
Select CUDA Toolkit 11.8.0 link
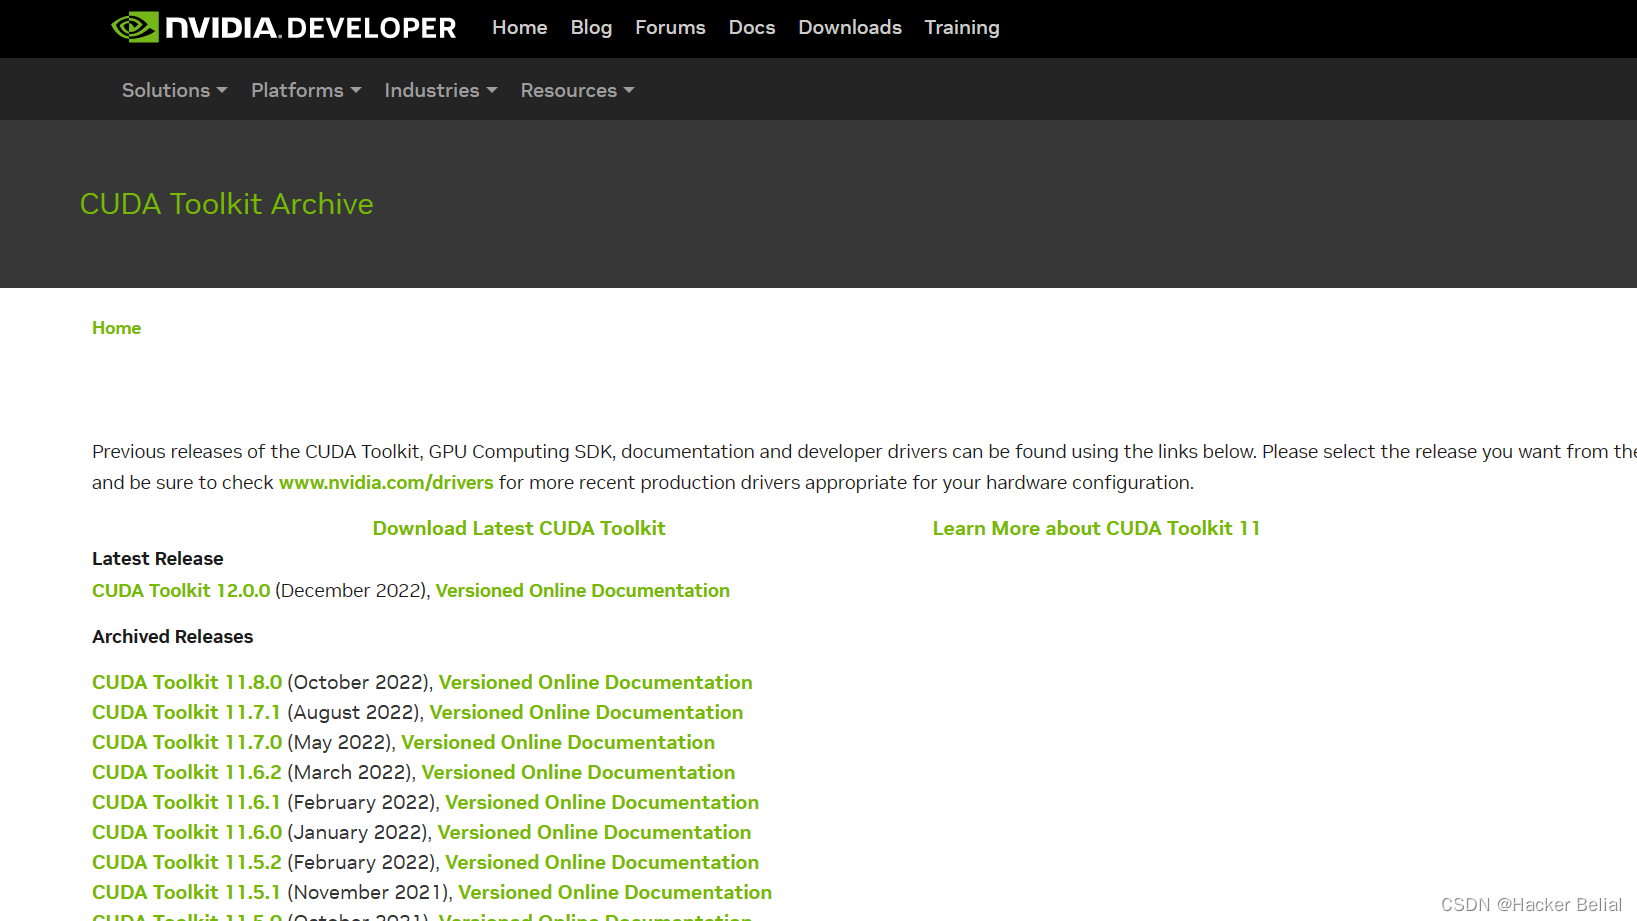point(187,682)
